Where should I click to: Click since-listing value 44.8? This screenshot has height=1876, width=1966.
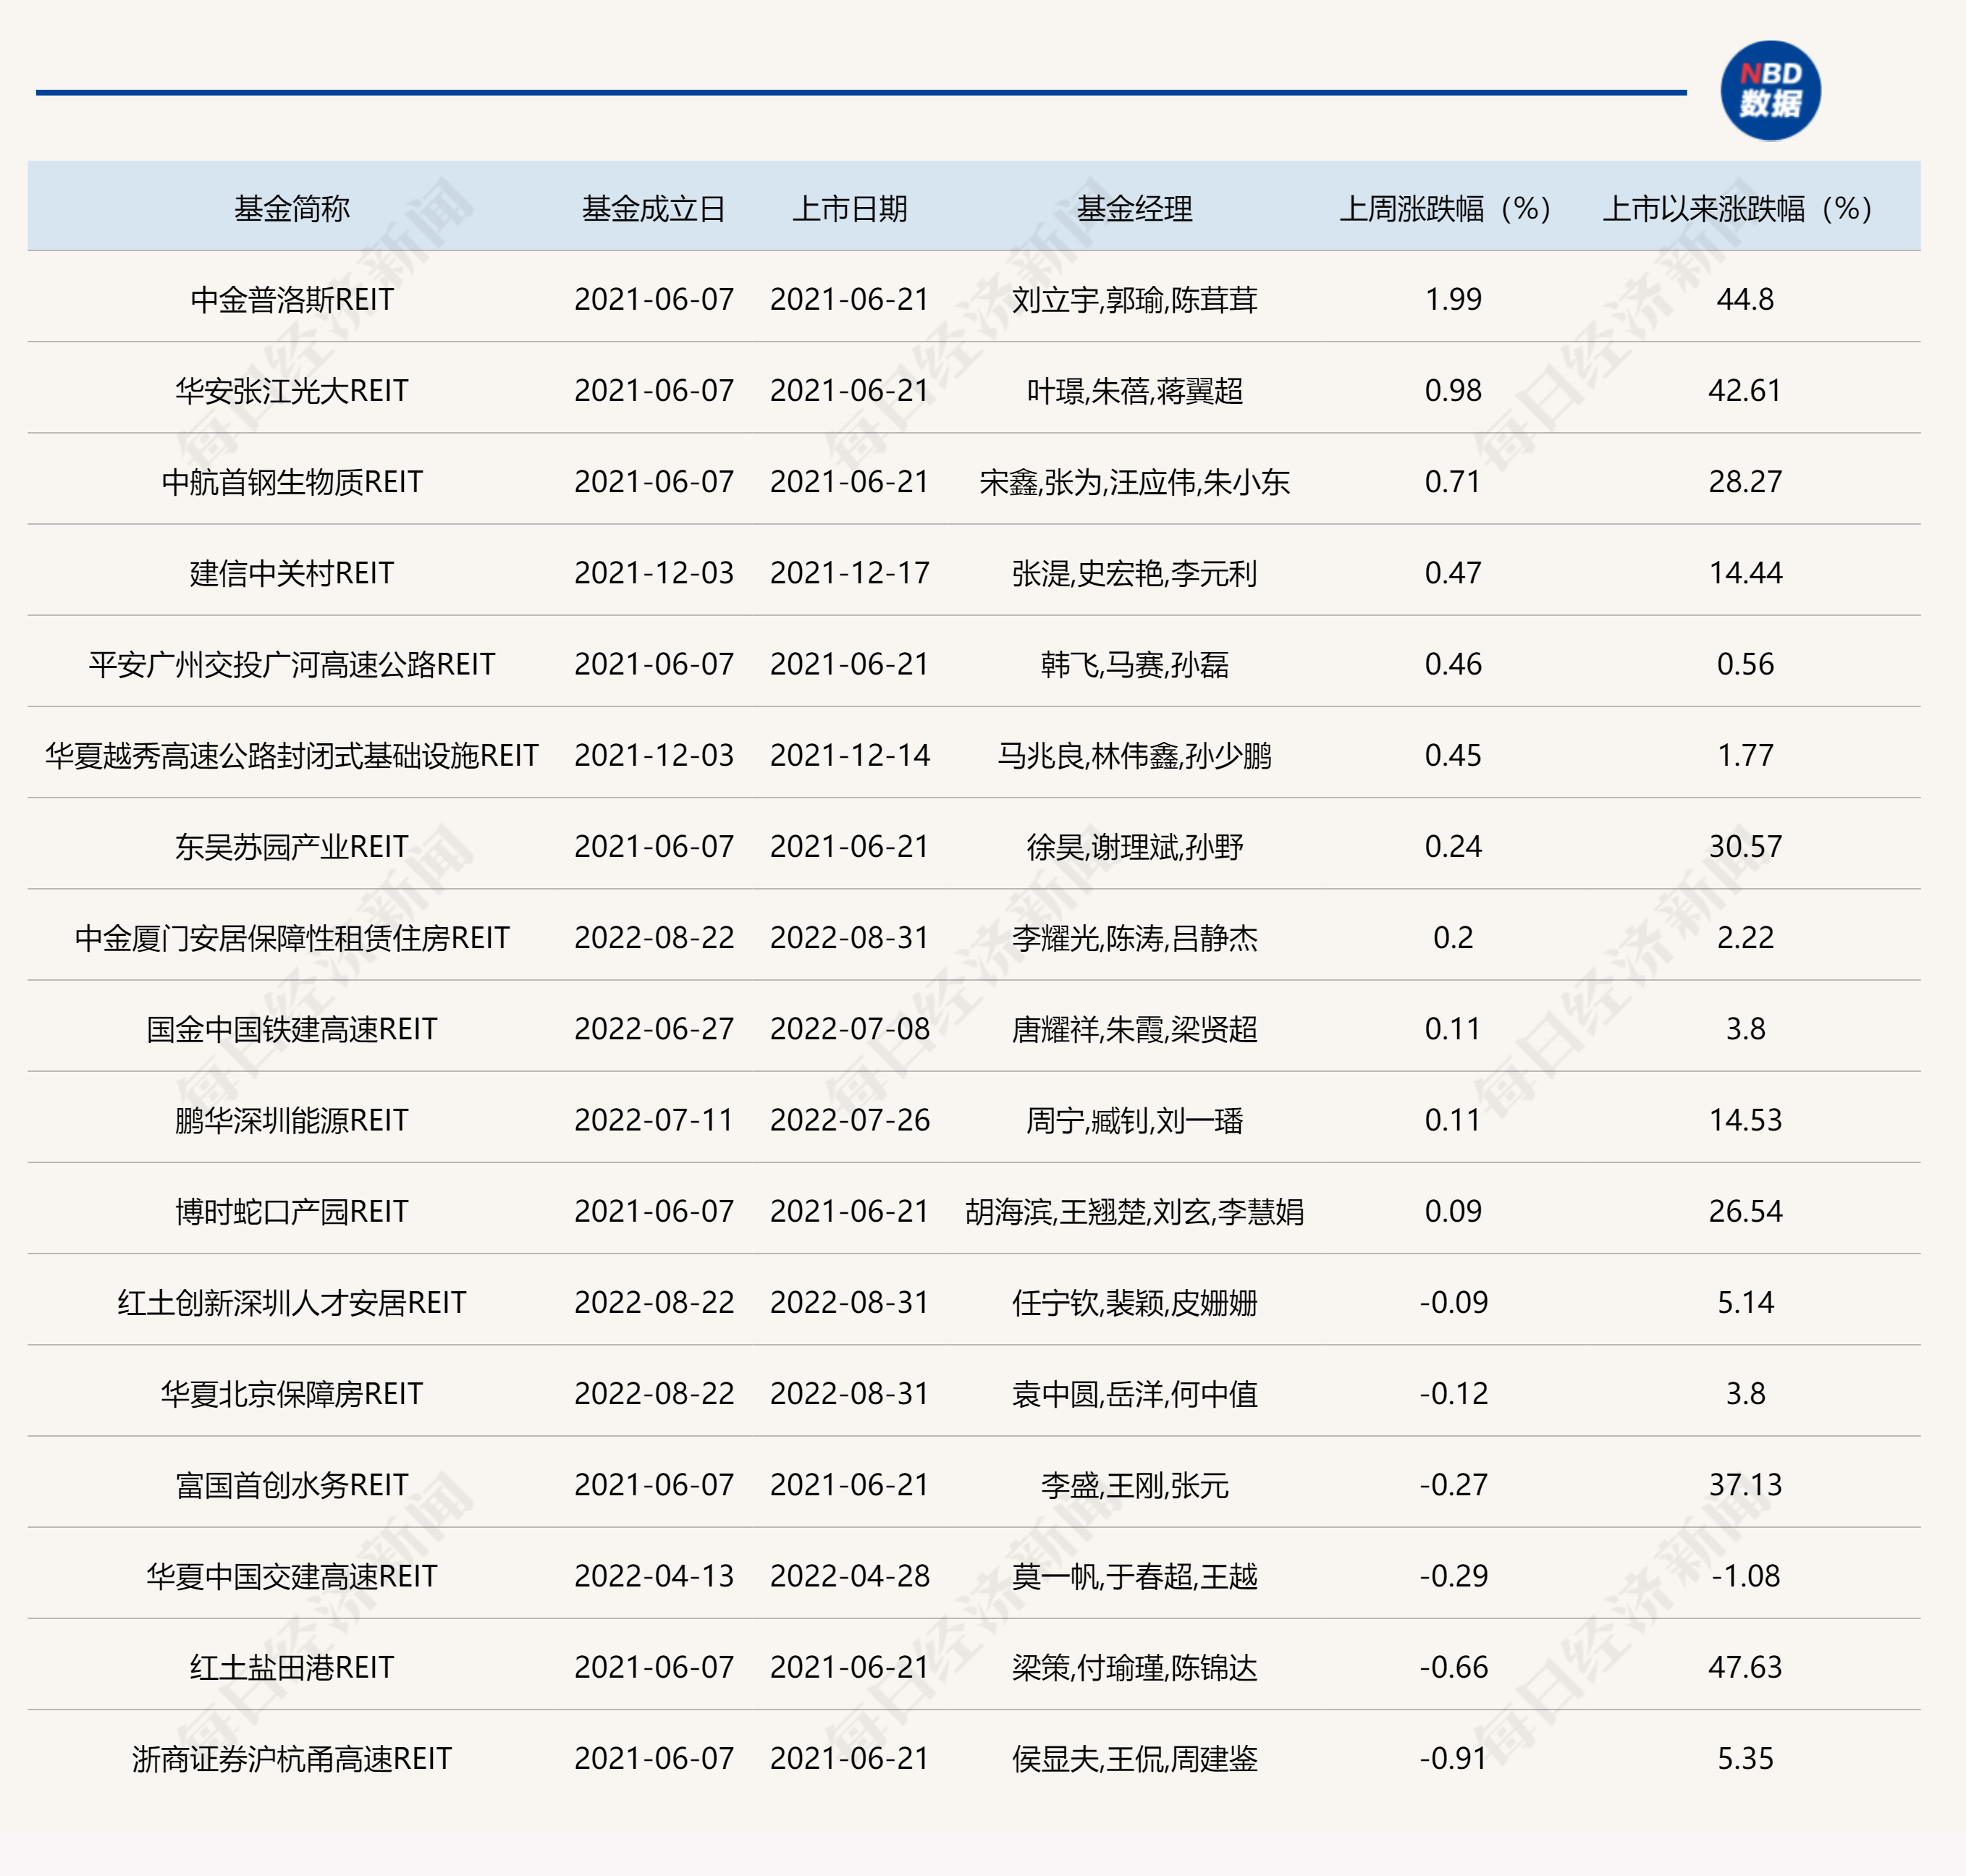(x=1746, y=299)
